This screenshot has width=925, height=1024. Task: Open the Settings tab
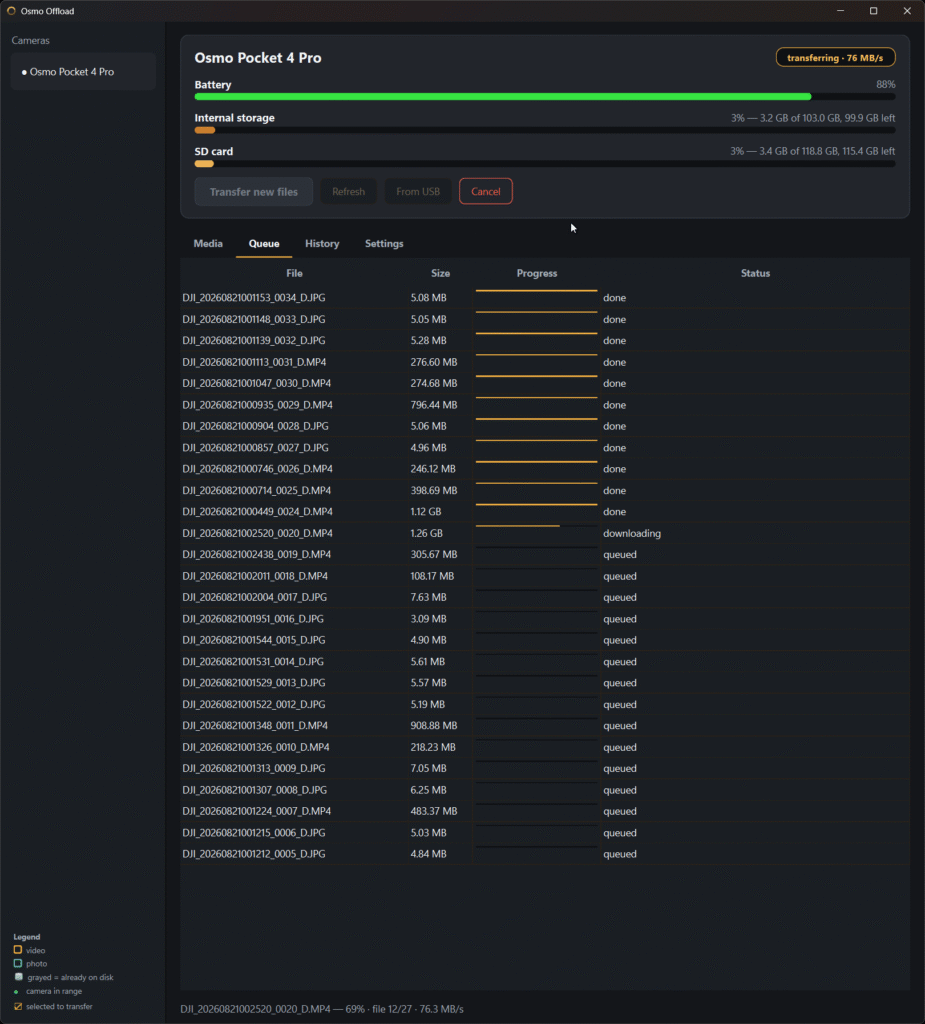point(384,244)
